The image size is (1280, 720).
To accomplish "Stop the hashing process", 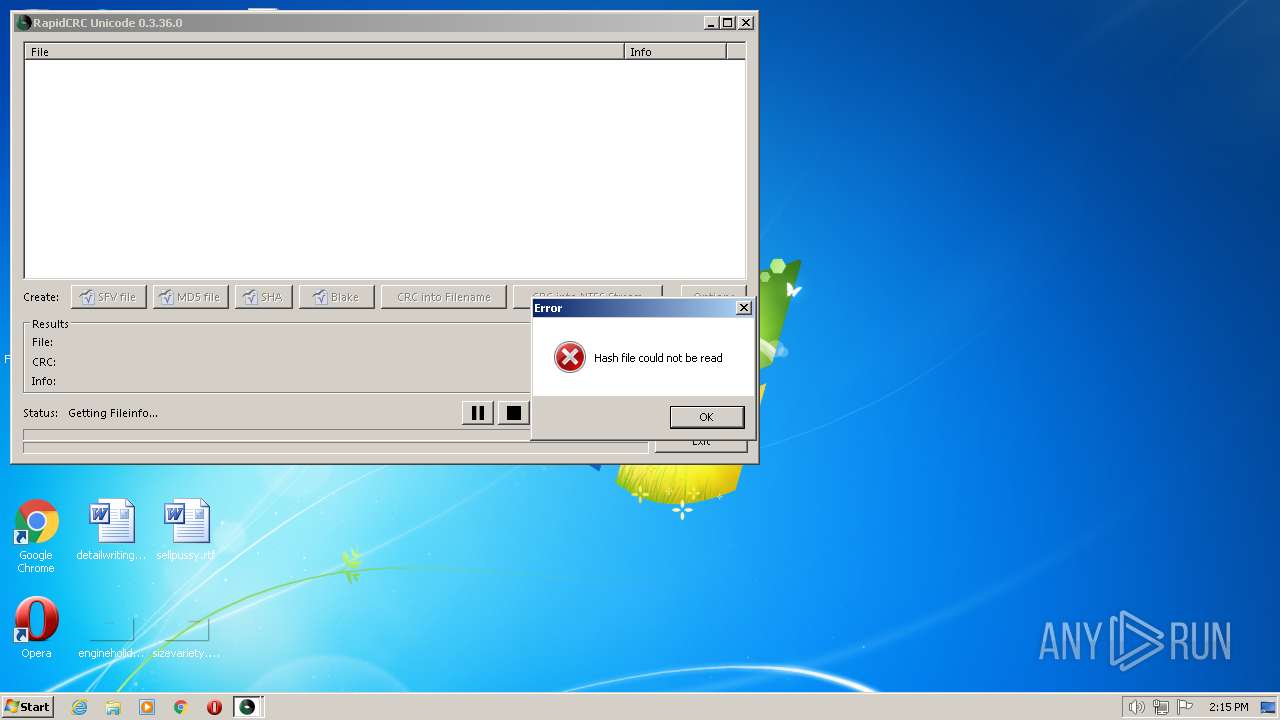I will click(513, 413).
